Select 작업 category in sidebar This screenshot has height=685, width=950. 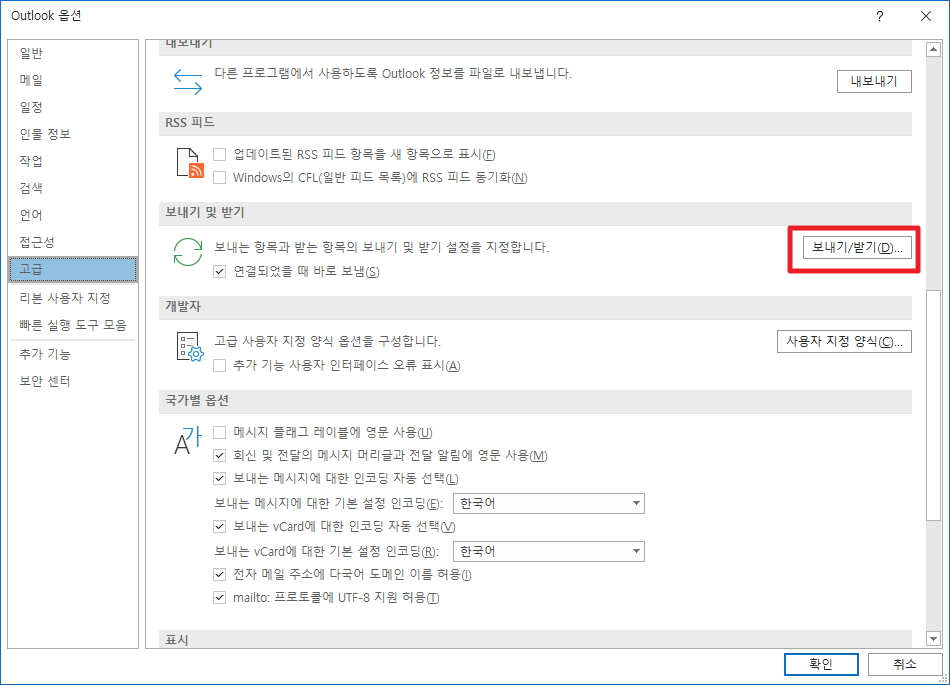73,161
